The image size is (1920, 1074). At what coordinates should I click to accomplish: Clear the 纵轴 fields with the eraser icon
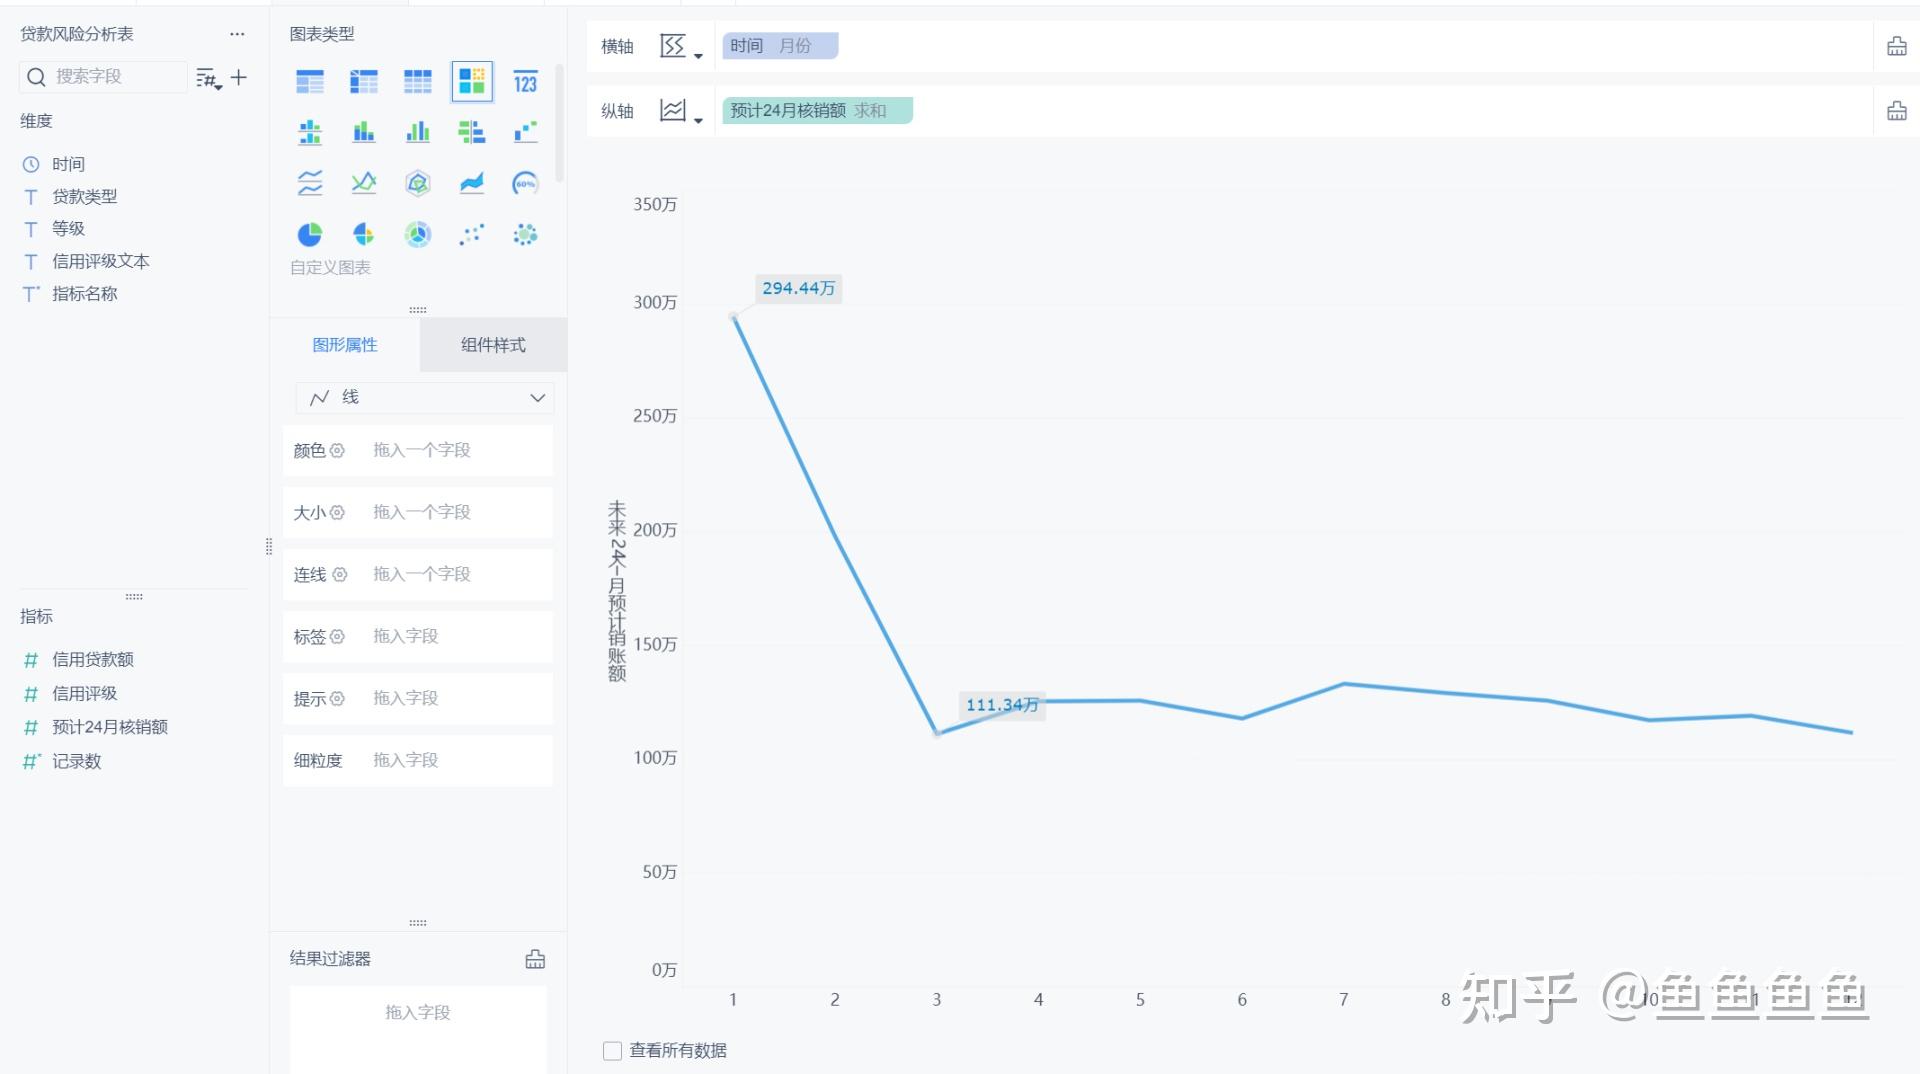(x=1896, y=111)
